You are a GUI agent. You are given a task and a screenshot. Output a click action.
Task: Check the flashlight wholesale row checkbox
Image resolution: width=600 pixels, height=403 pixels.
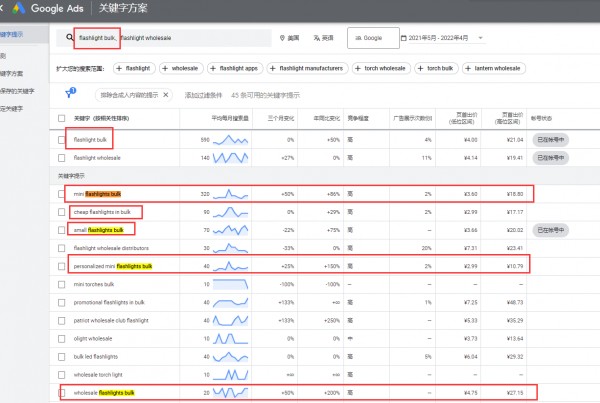point(61,158)
